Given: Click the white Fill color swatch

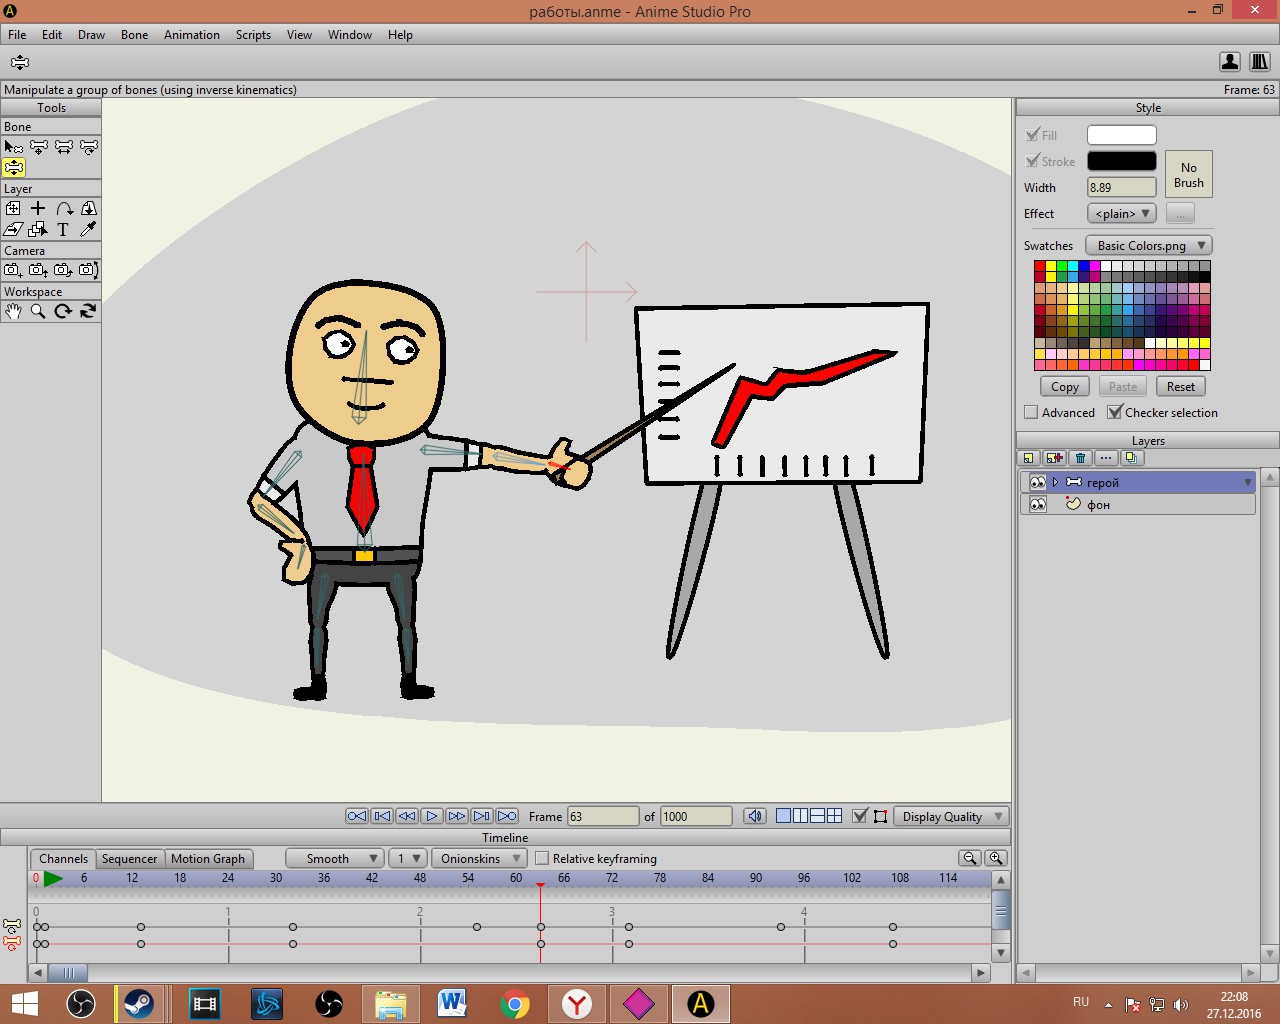Looking at the screenshot, I should click(x=1122, y=135).
